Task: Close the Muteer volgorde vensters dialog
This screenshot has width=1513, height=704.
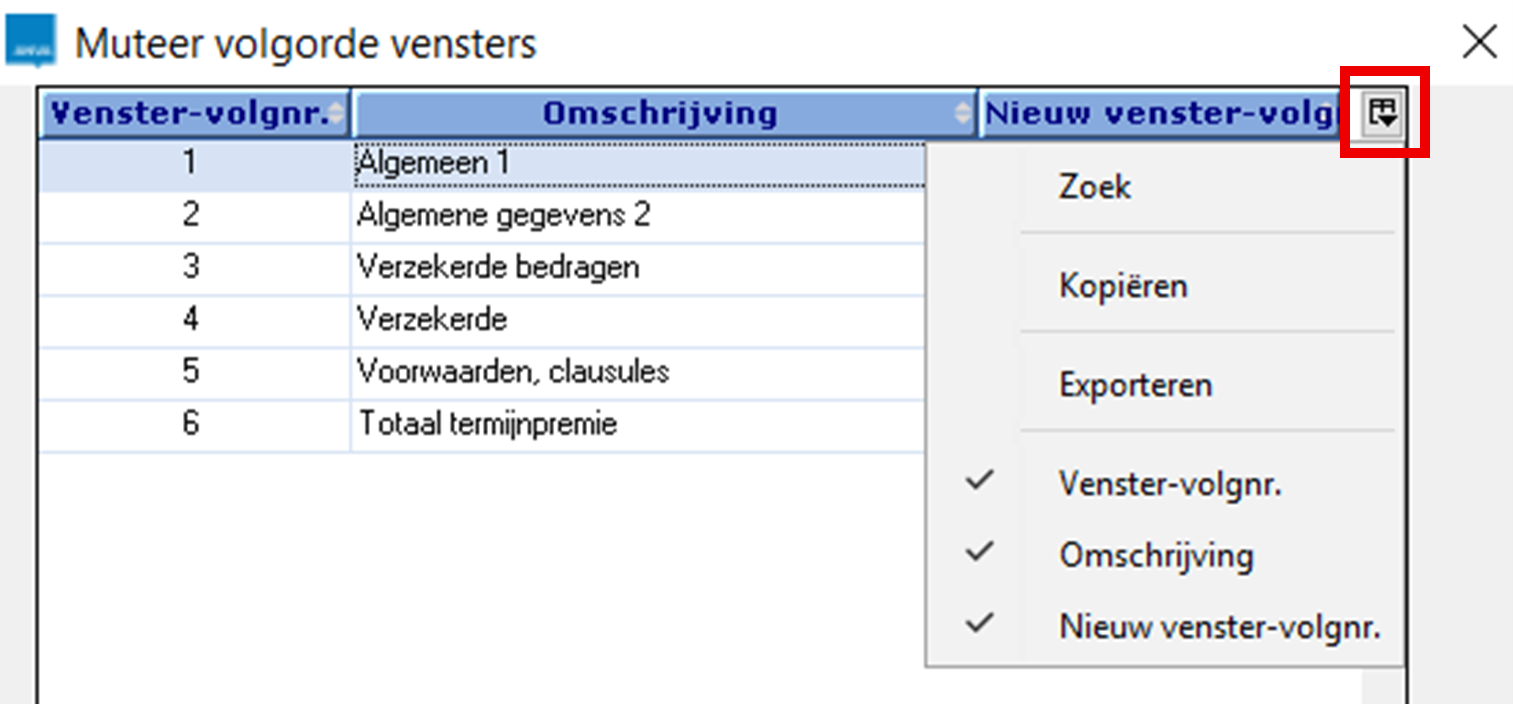Action: coord(1480,42)
